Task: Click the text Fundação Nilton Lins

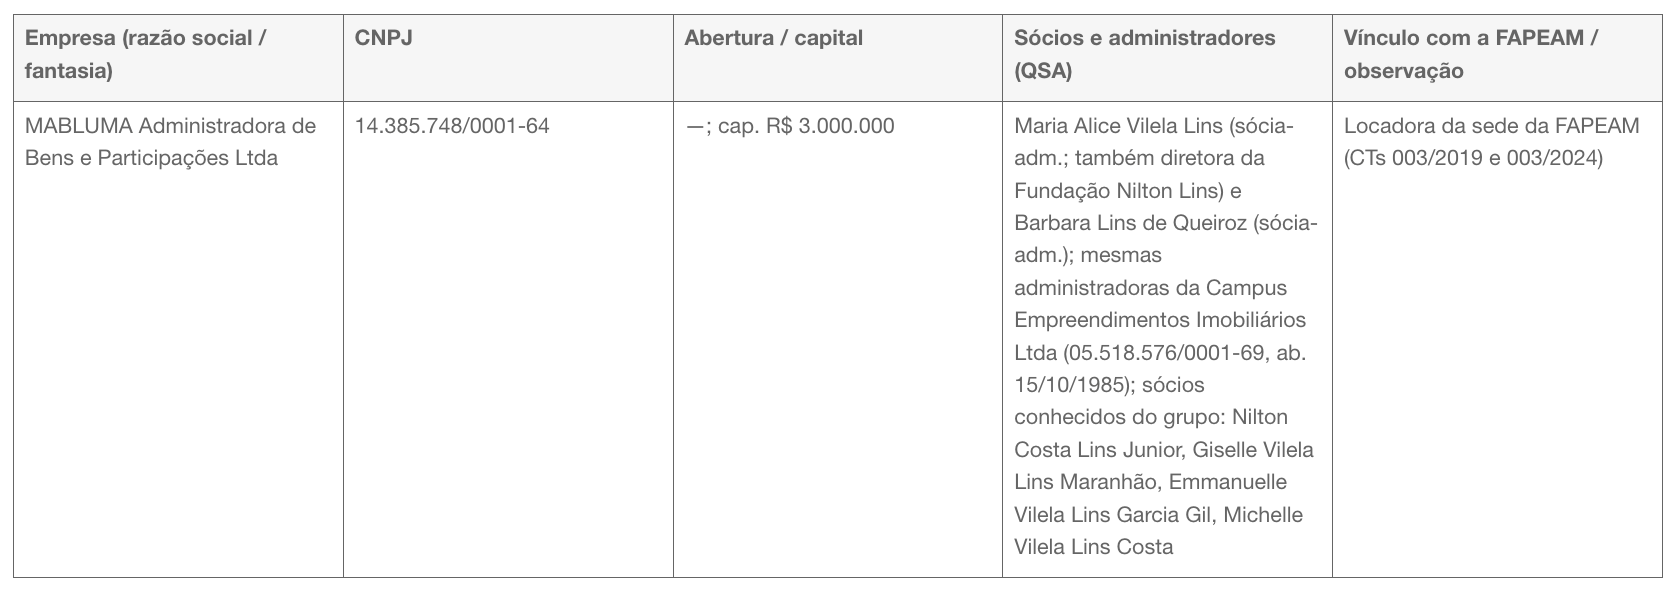Action: pos(1110,191)
